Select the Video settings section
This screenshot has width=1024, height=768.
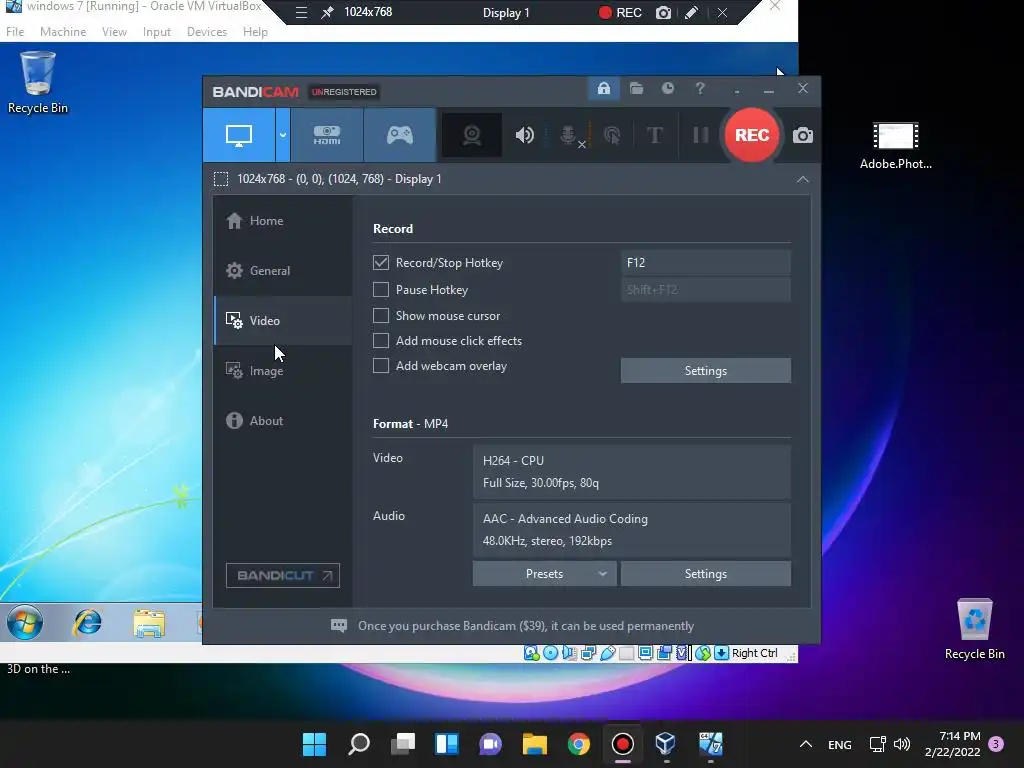click(282, 321)
